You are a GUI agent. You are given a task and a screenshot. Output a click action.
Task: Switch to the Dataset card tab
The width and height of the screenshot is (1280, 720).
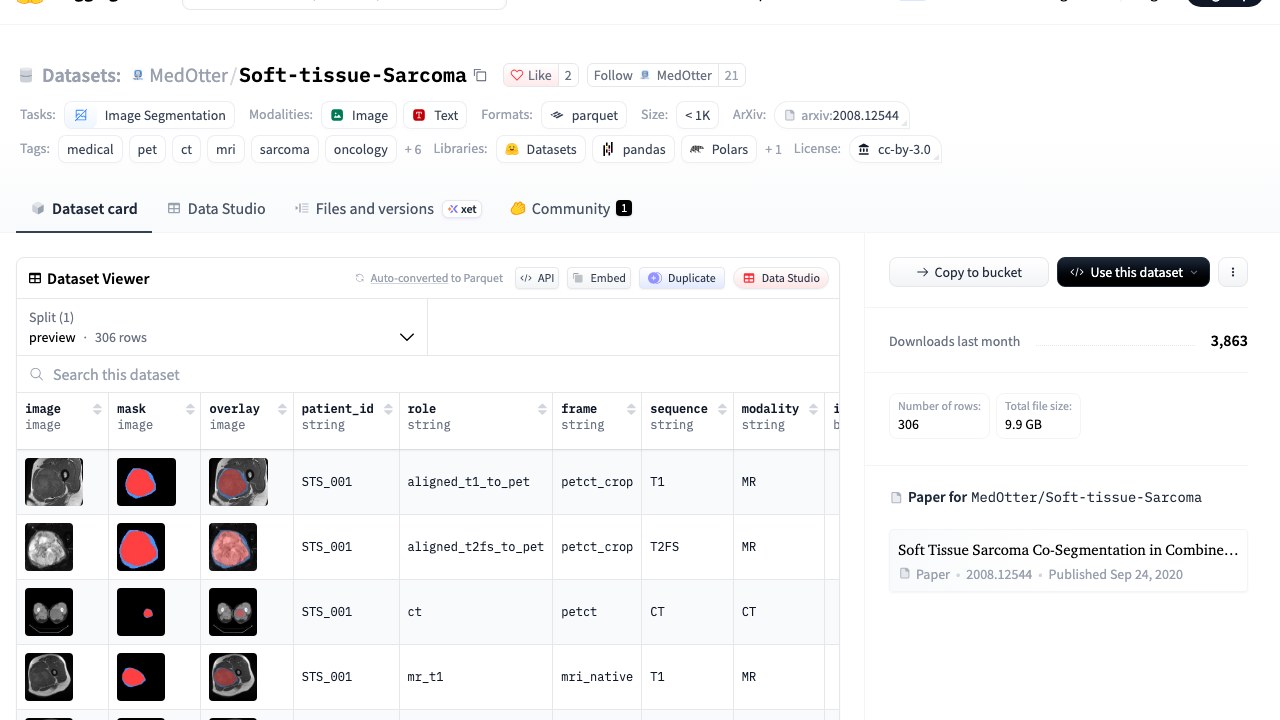[84, 209]
